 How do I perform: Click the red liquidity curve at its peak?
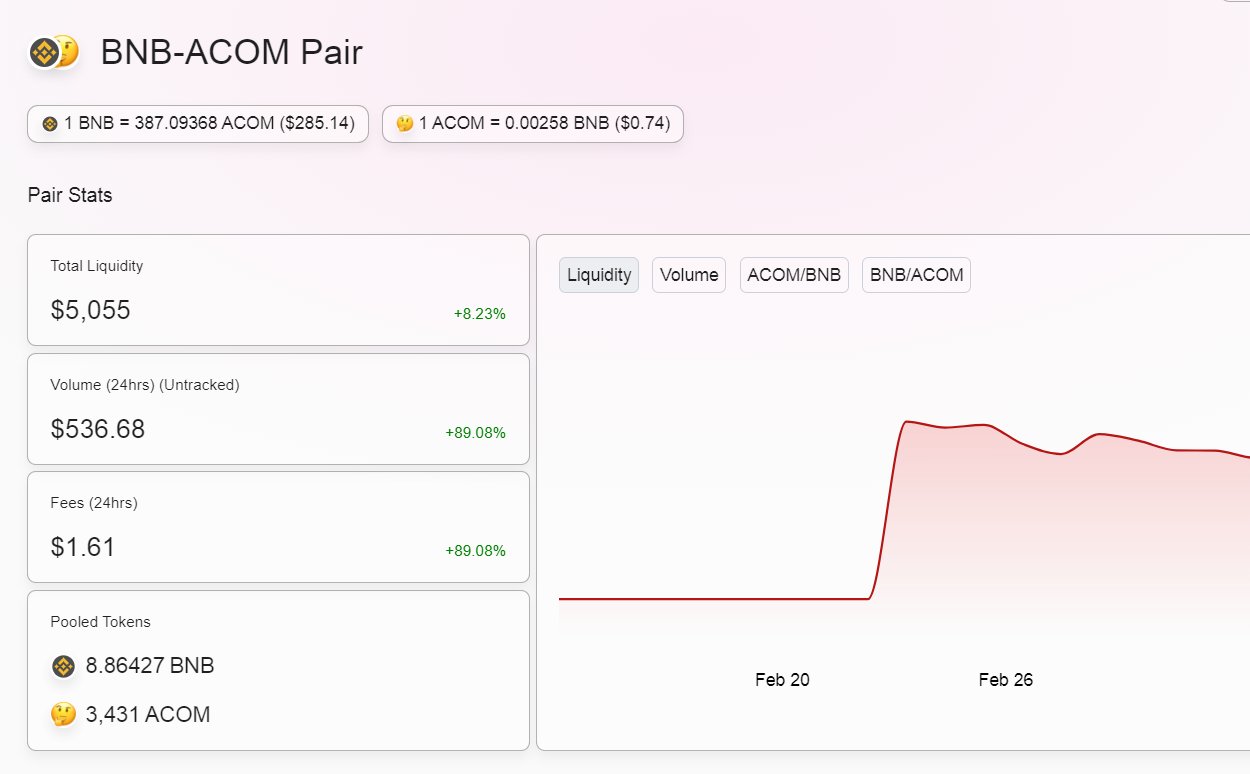[x=906, y=422]
